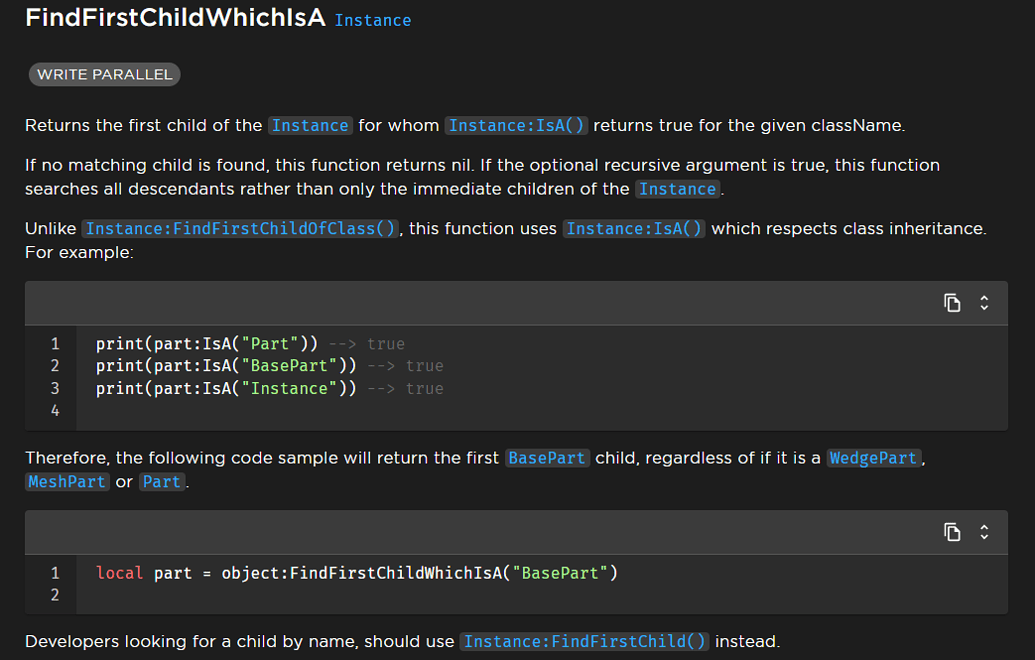Click the WRITE PARALLEL badge
This screenshot has height=660, width=1035.
click(x=104, y=74)
